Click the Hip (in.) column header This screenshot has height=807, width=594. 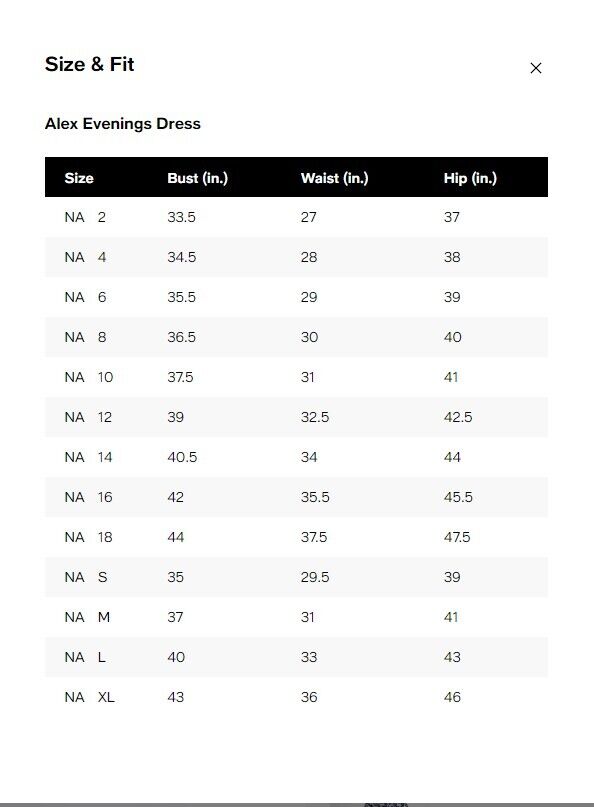point(470,178)
